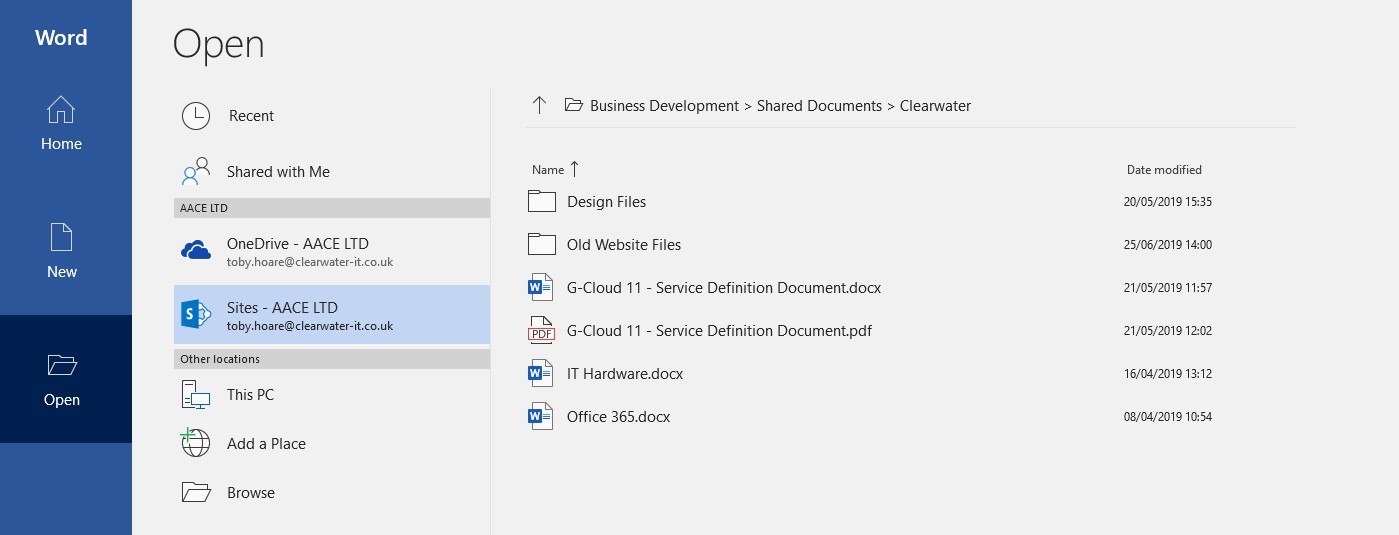Open IT Hardware.docx file name

click(625, 374)
